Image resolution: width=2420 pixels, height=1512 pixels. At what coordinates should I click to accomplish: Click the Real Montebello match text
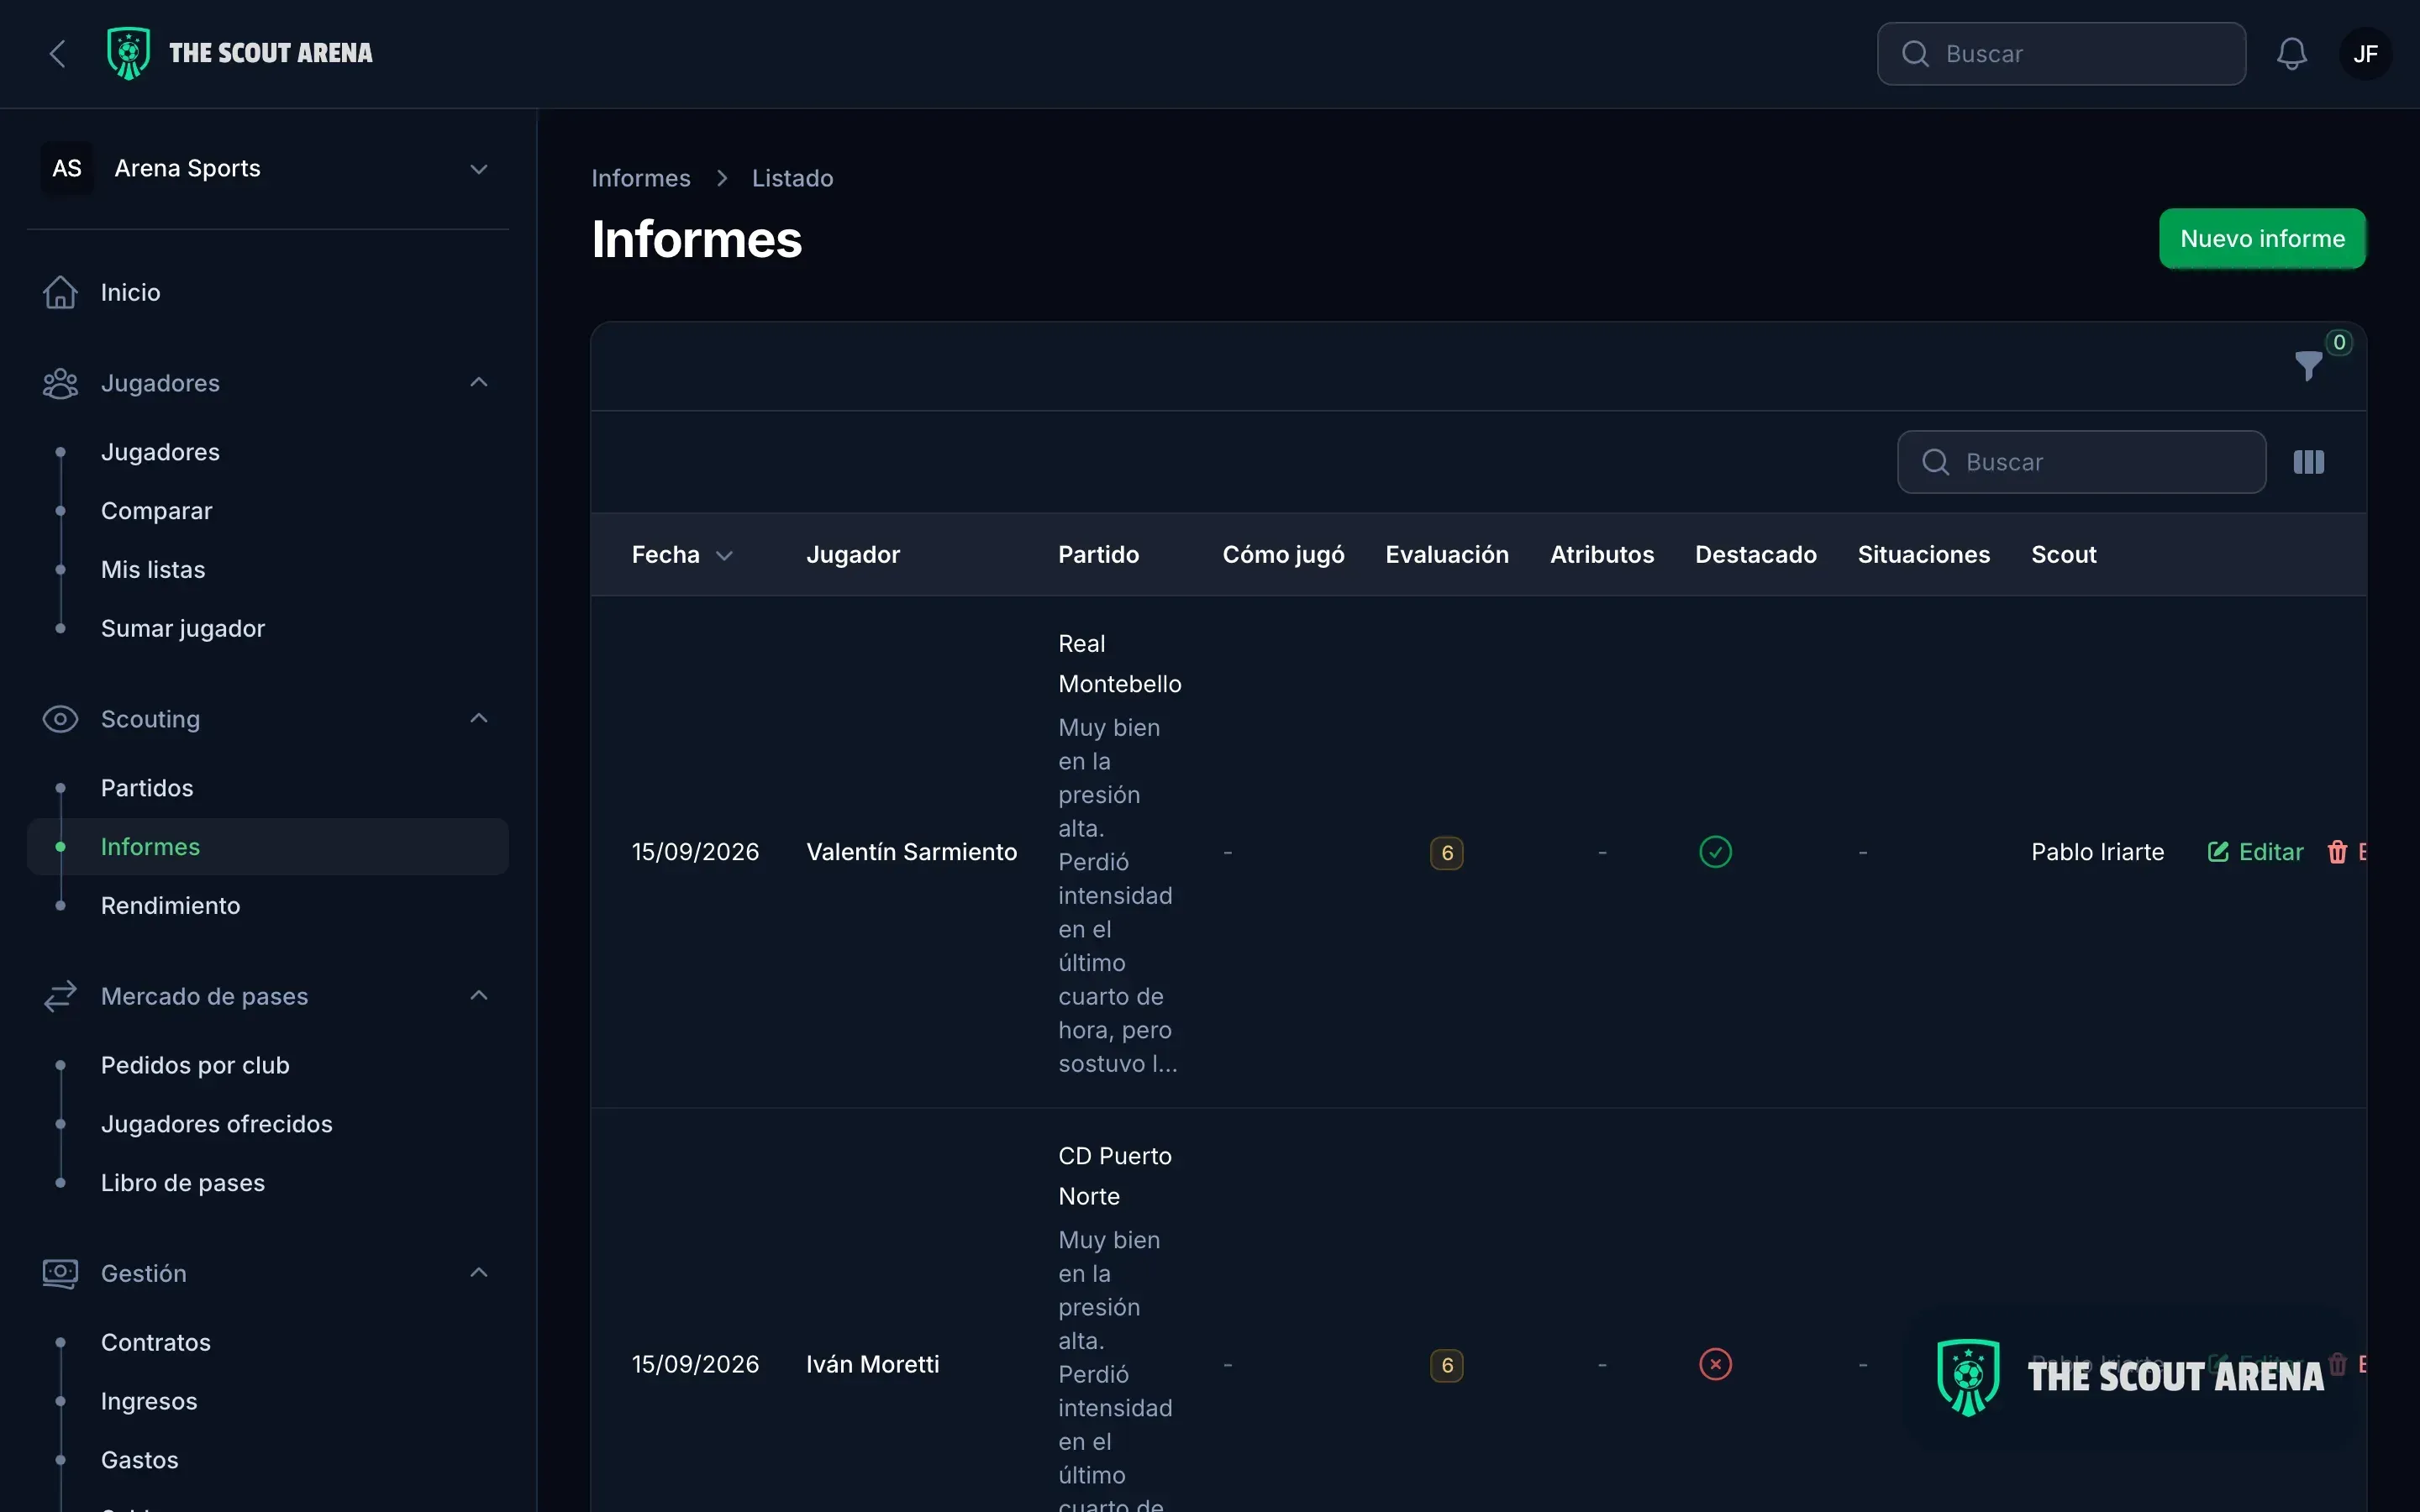coord(1119,664)
